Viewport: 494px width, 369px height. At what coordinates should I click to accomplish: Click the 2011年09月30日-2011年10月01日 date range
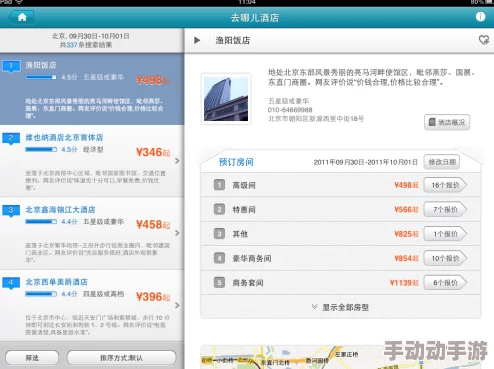(x=365, y=162)
